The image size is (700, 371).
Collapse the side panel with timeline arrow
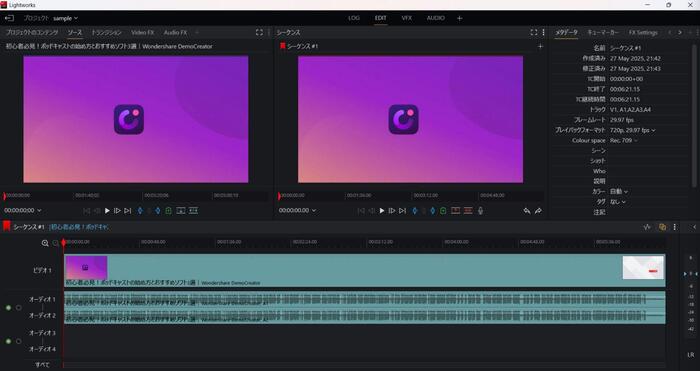click(694, 227)
